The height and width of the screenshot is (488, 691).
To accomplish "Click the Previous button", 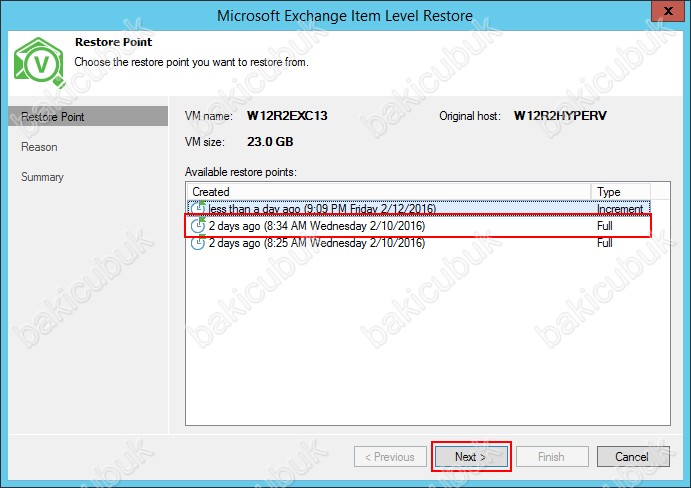I will pyautogui.click(x=390, y=457).
